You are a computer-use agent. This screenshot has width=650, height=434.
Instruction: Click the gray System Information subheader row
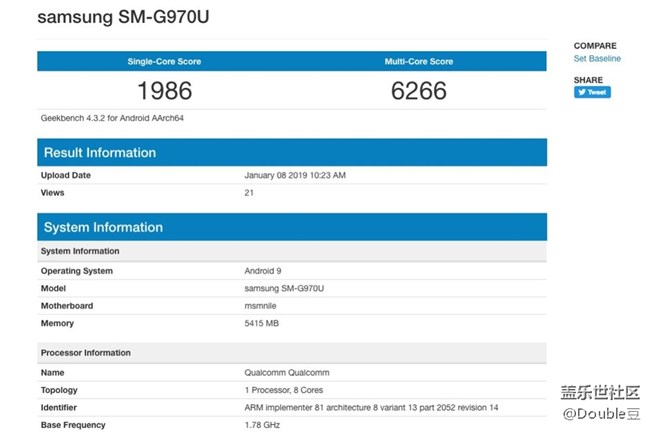[x=292, y=251]
